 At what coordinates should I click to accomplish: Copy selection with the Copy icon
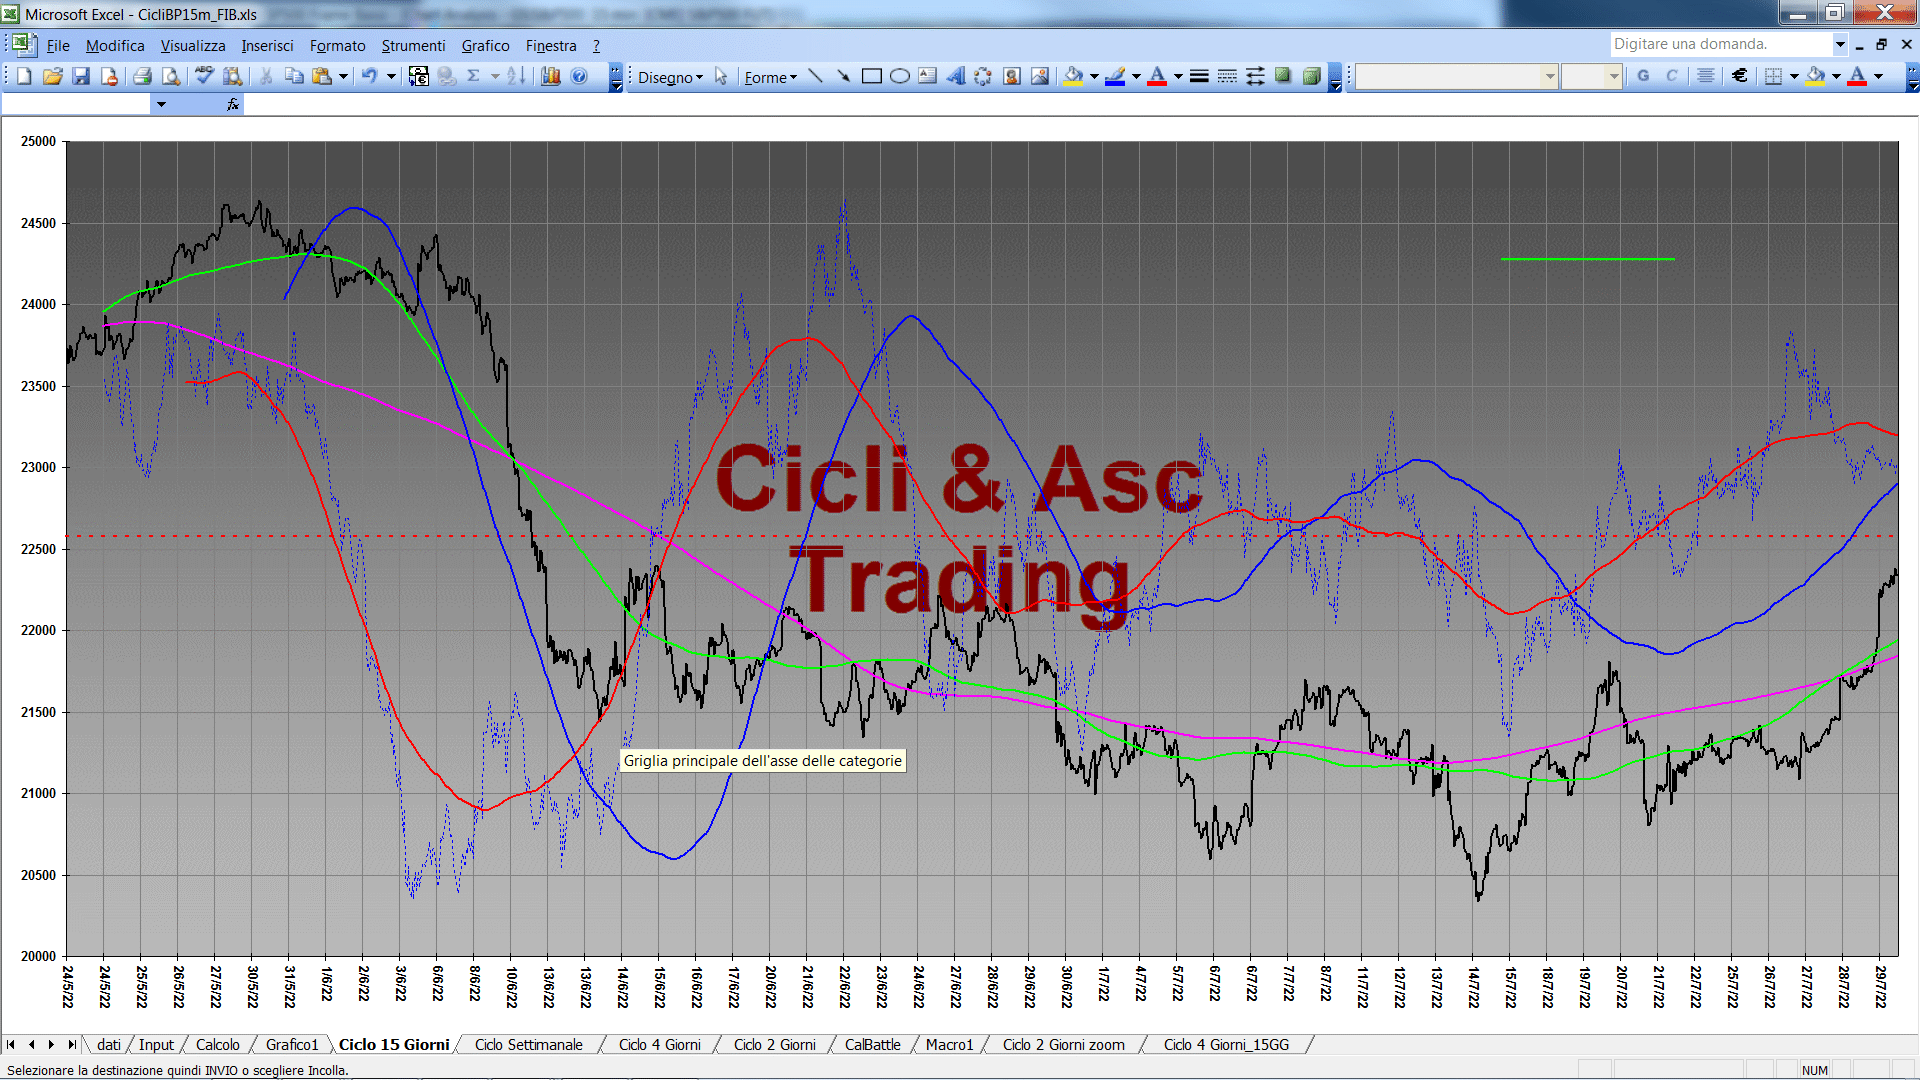point(294,76)
